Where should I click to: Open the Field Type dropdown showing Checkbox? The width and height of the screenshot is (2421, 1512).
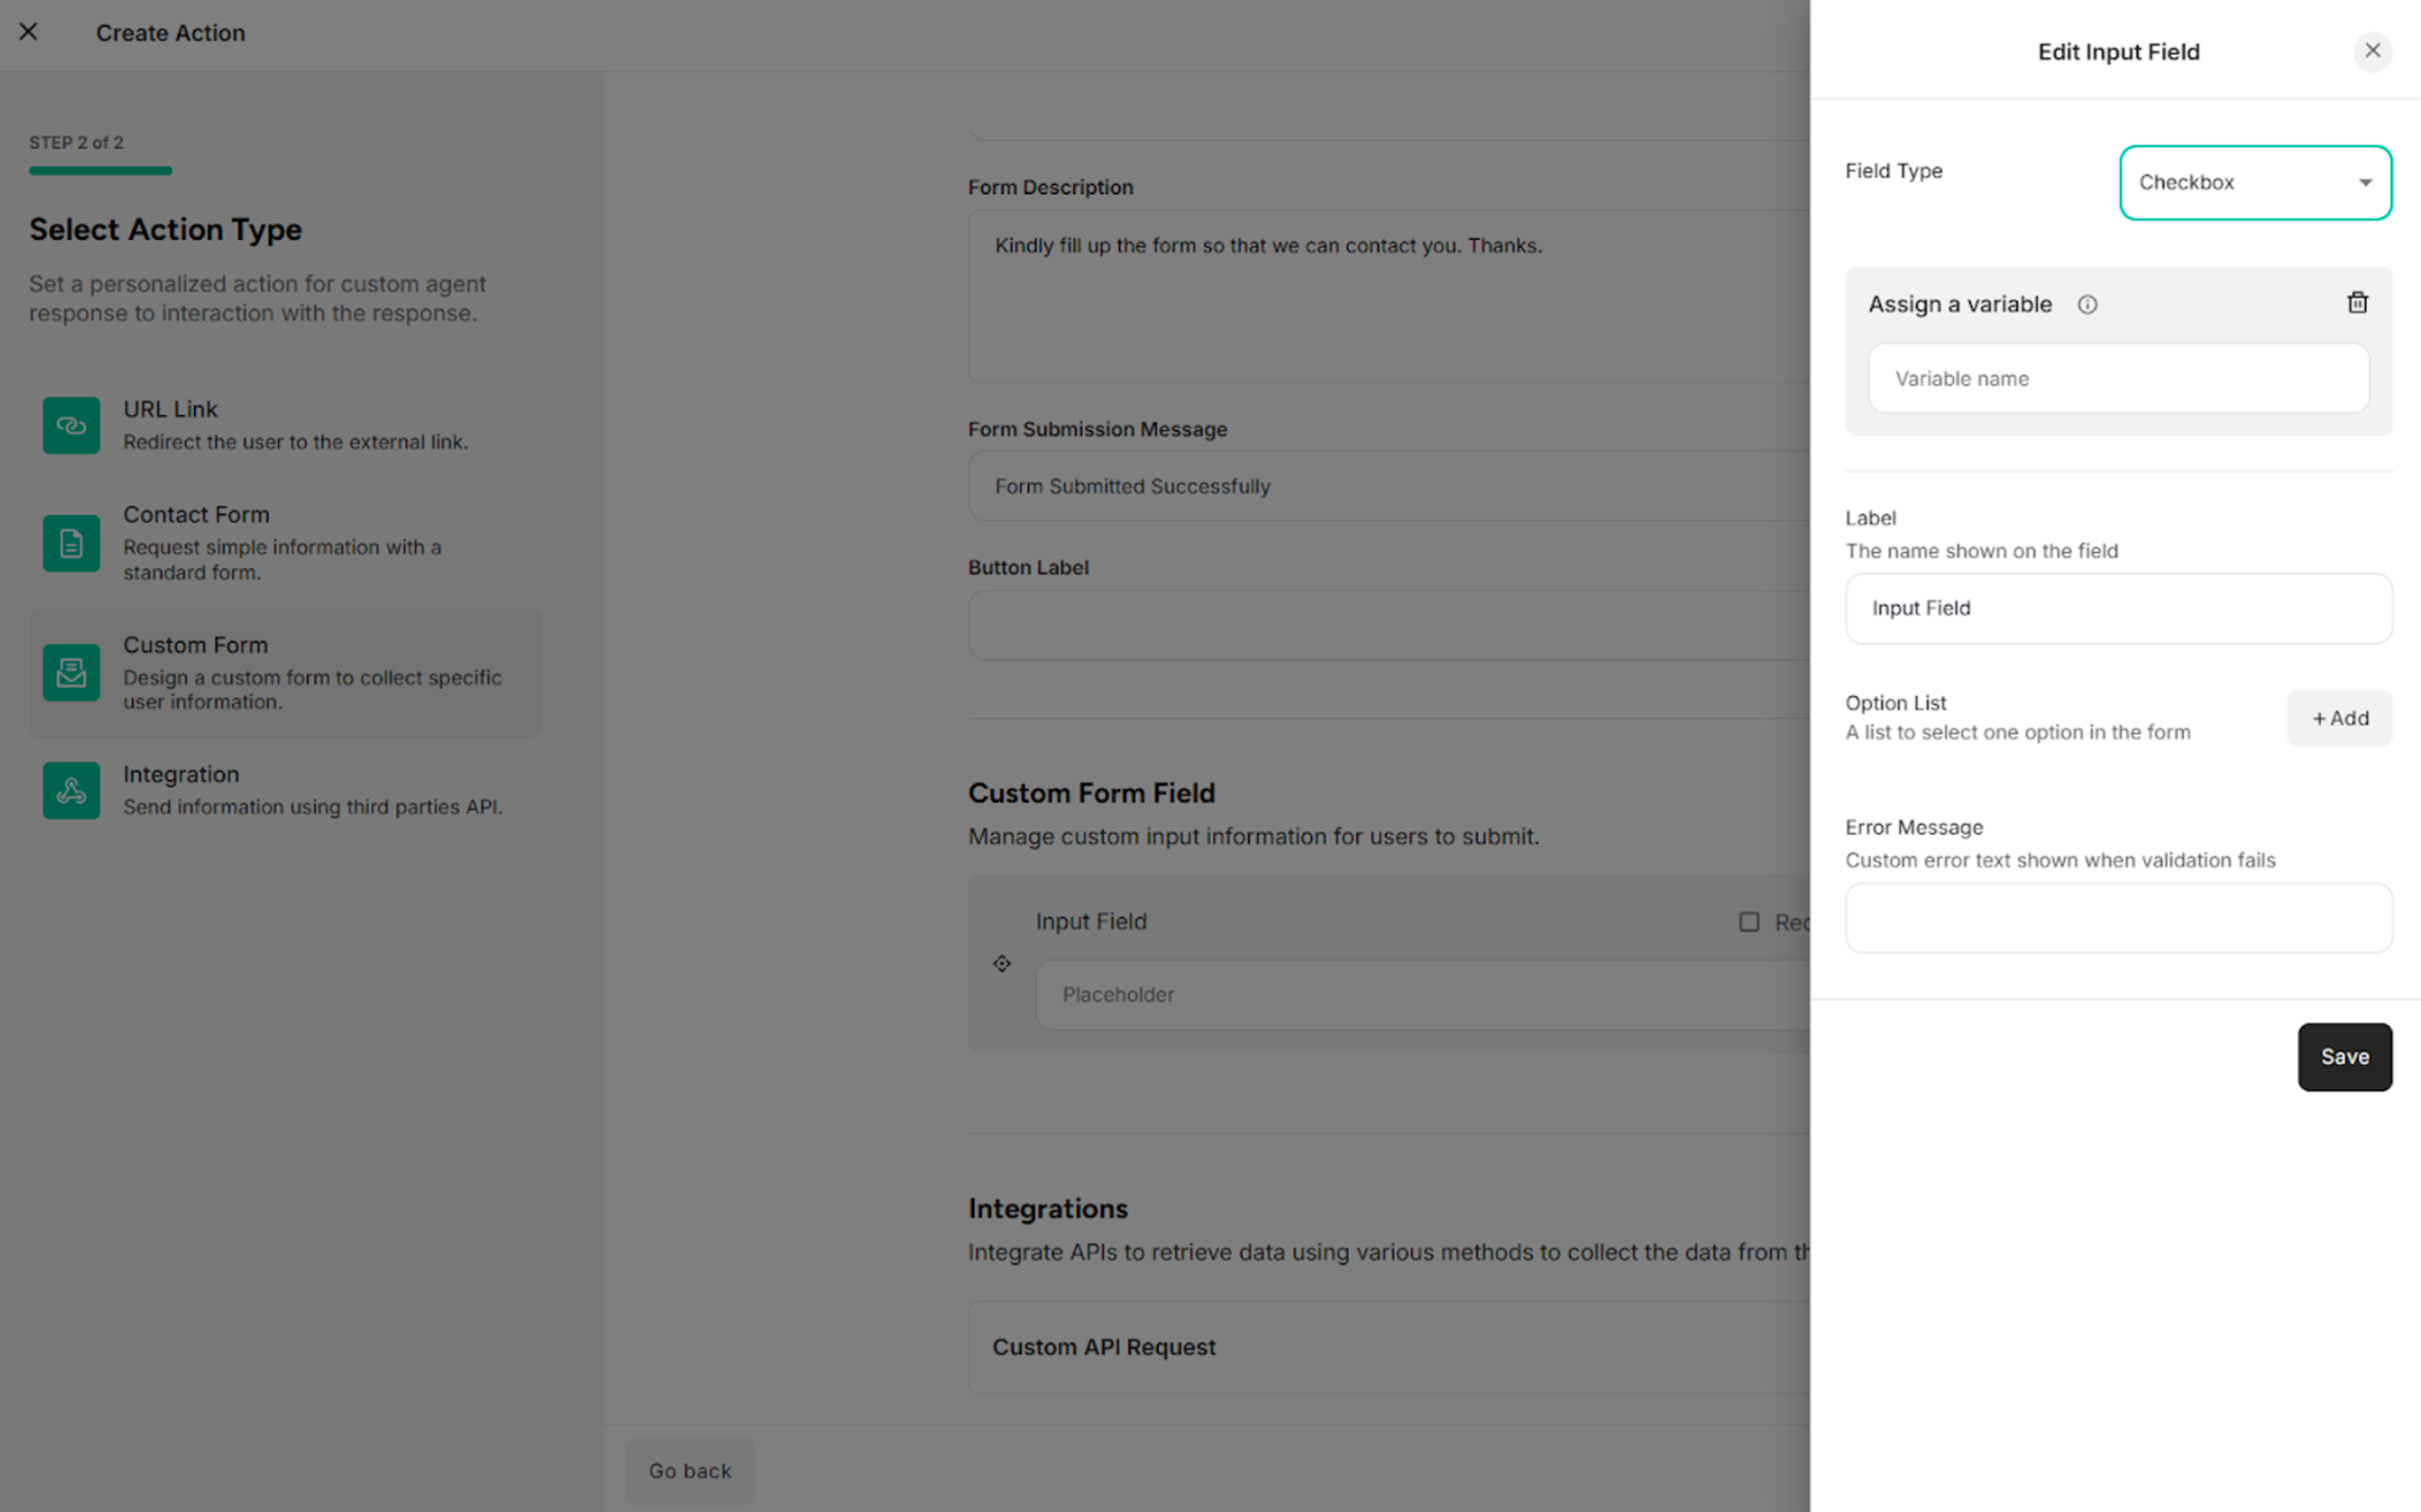click(2255, 182)
